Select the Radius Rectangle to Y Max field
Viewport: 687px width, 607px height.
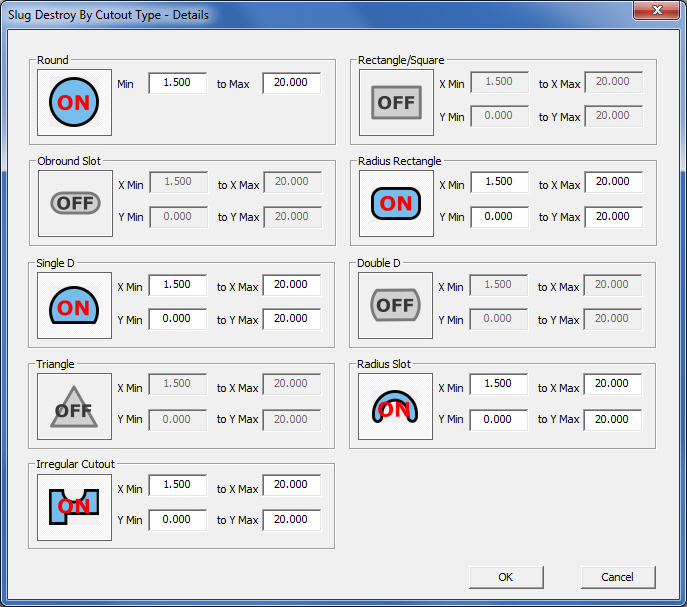pos(613,217)
